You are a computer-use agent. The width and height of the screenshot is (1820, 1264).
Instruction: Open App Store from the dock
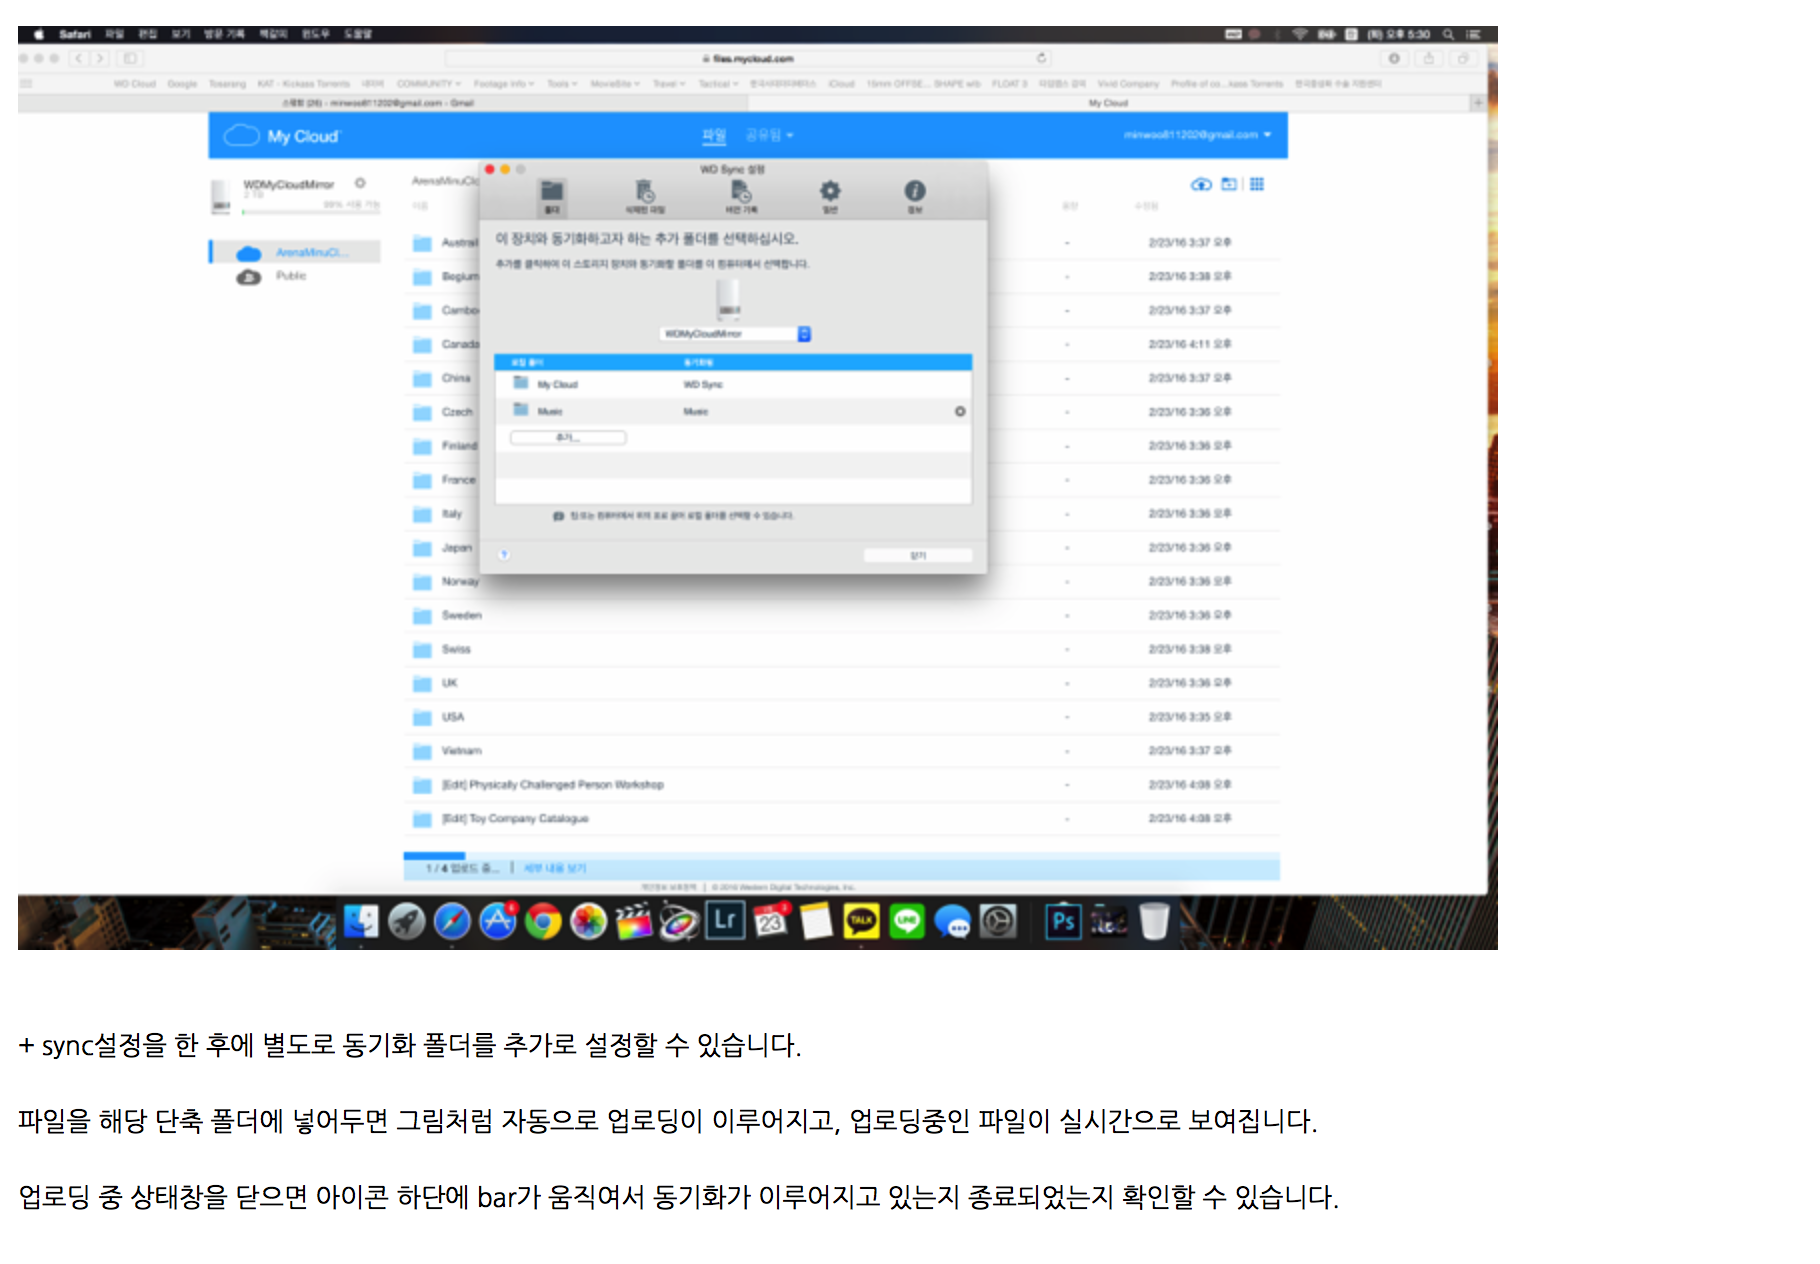pyautogui.click(x=498, y=921)
